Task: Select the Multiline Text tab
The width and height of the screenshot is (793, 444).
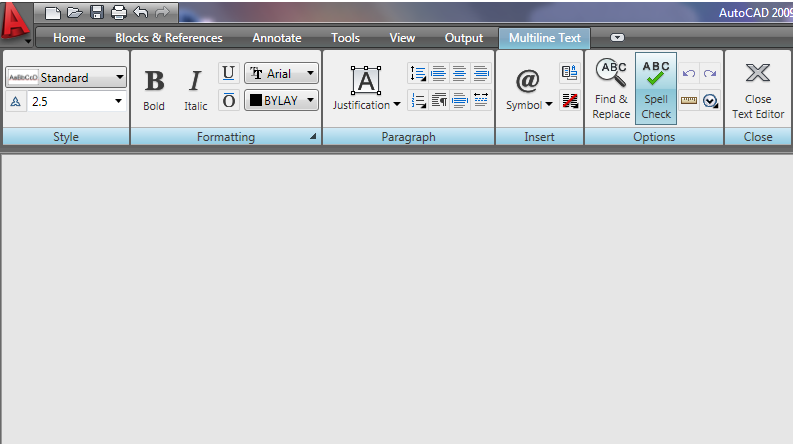Action: point(545,38)
